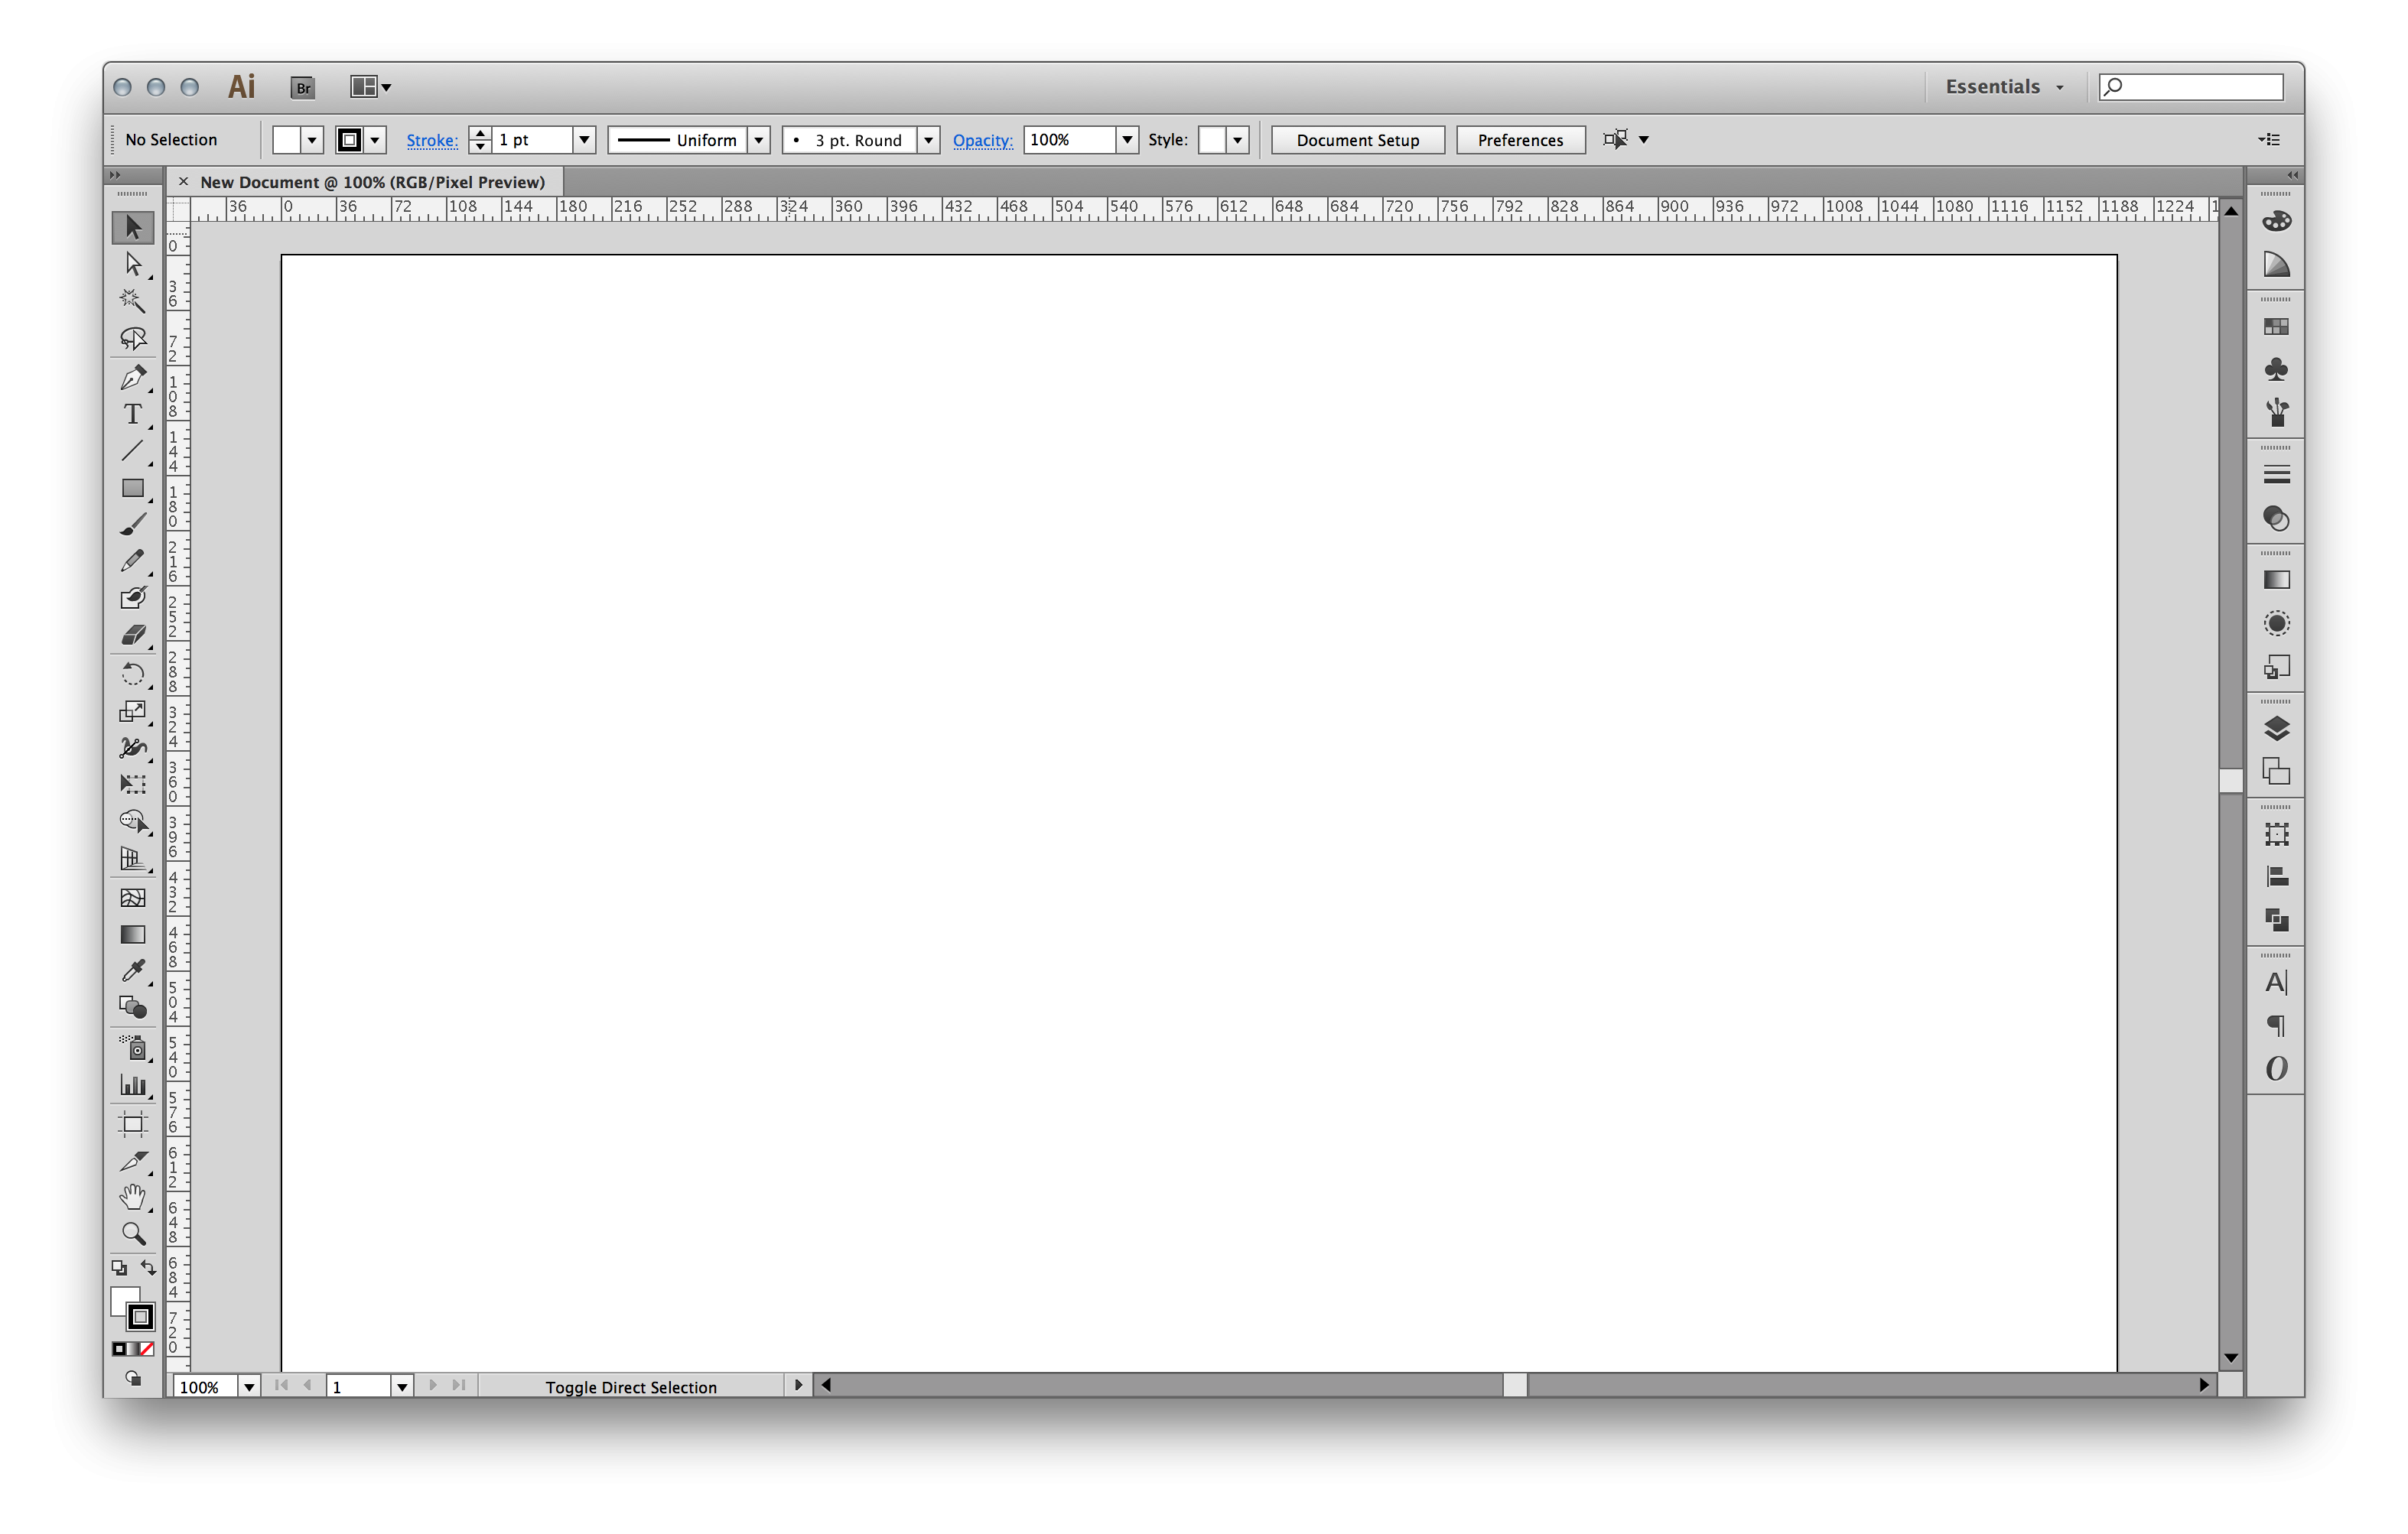The width and height of the screenshot is (2408, 1534).
Task: Pick the Pencil tool
Action: [132, 561]
